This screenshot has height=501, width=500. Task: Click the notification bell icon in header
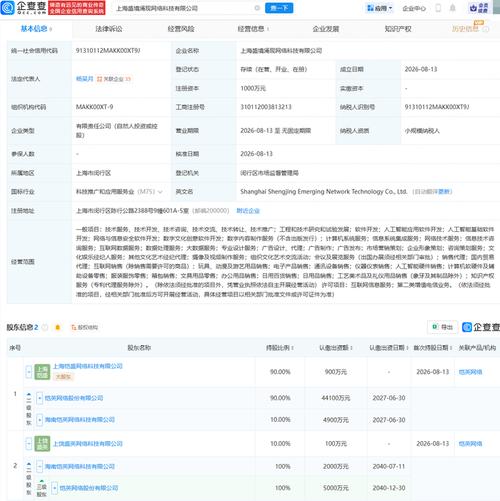click(452, 8)
